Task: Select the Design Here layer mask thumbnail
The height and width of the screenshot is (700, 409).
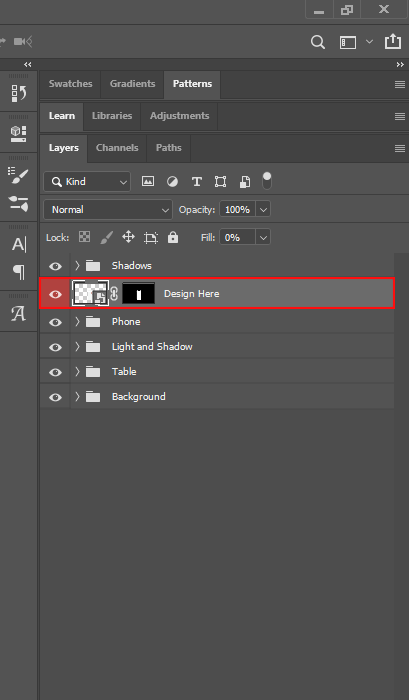Action: click(x=138, y=294)
